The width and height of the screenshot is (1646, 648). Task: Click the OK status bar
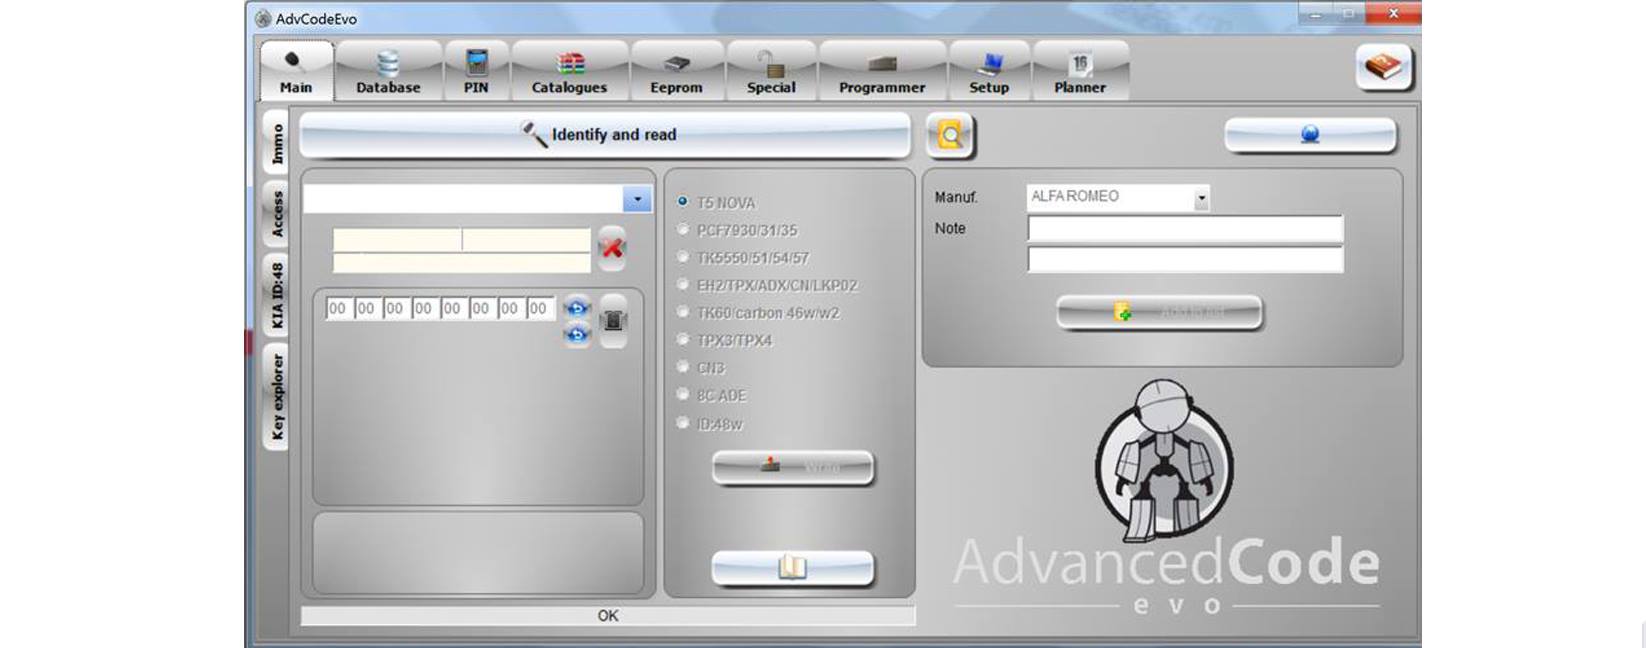(608, 616)
